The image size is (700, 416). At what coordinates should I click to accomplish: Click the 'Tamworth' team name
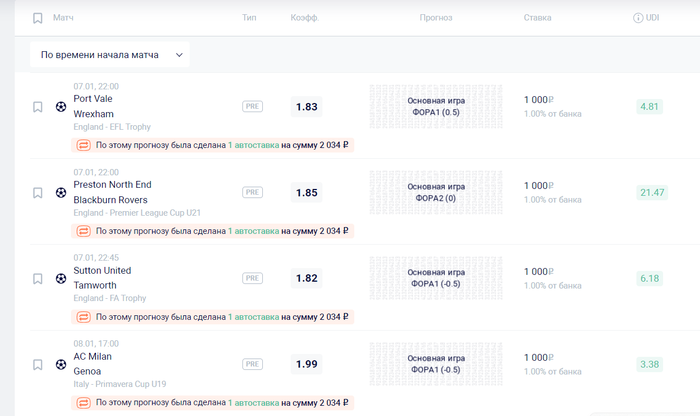tap(95, 285)
